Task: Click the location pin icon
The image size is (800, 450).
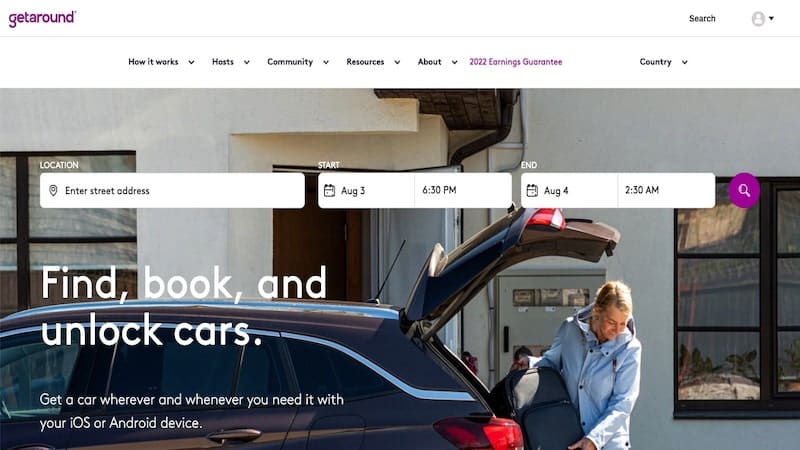Action: [53, 190]
